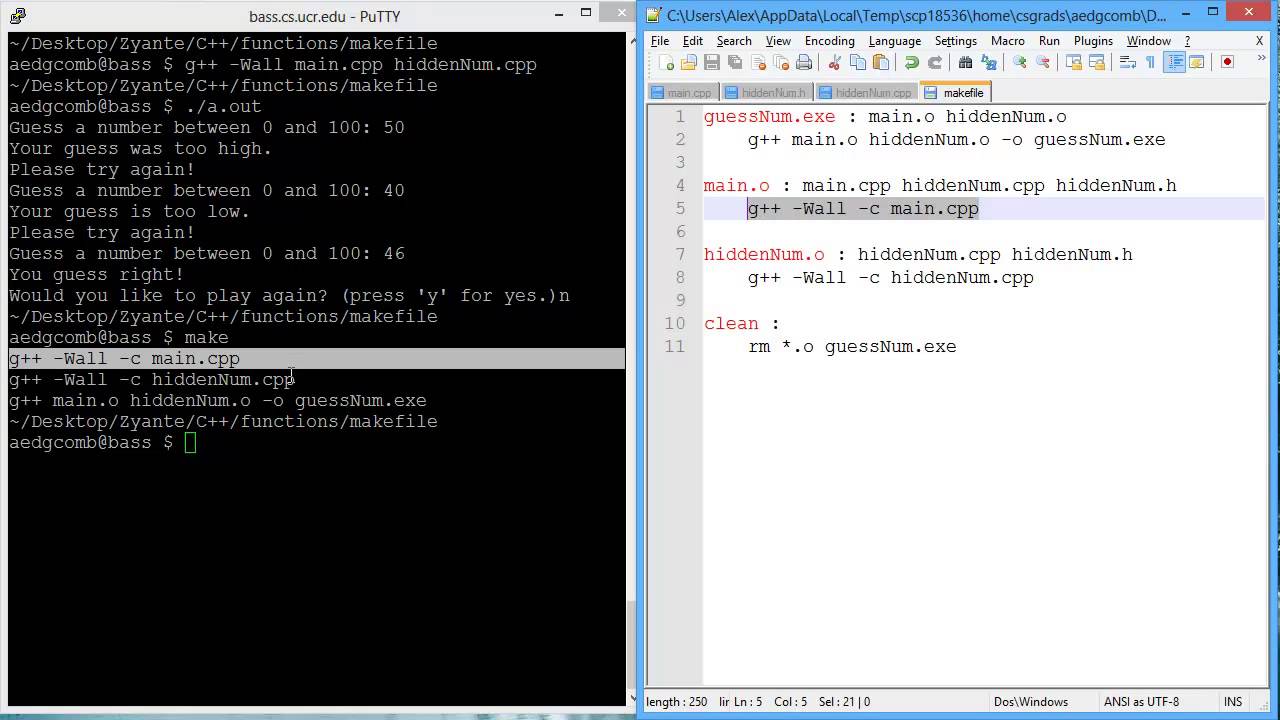Open the Plugins menu
Viewport: 1280px width, 720px height.
[x=1093, y=41]
